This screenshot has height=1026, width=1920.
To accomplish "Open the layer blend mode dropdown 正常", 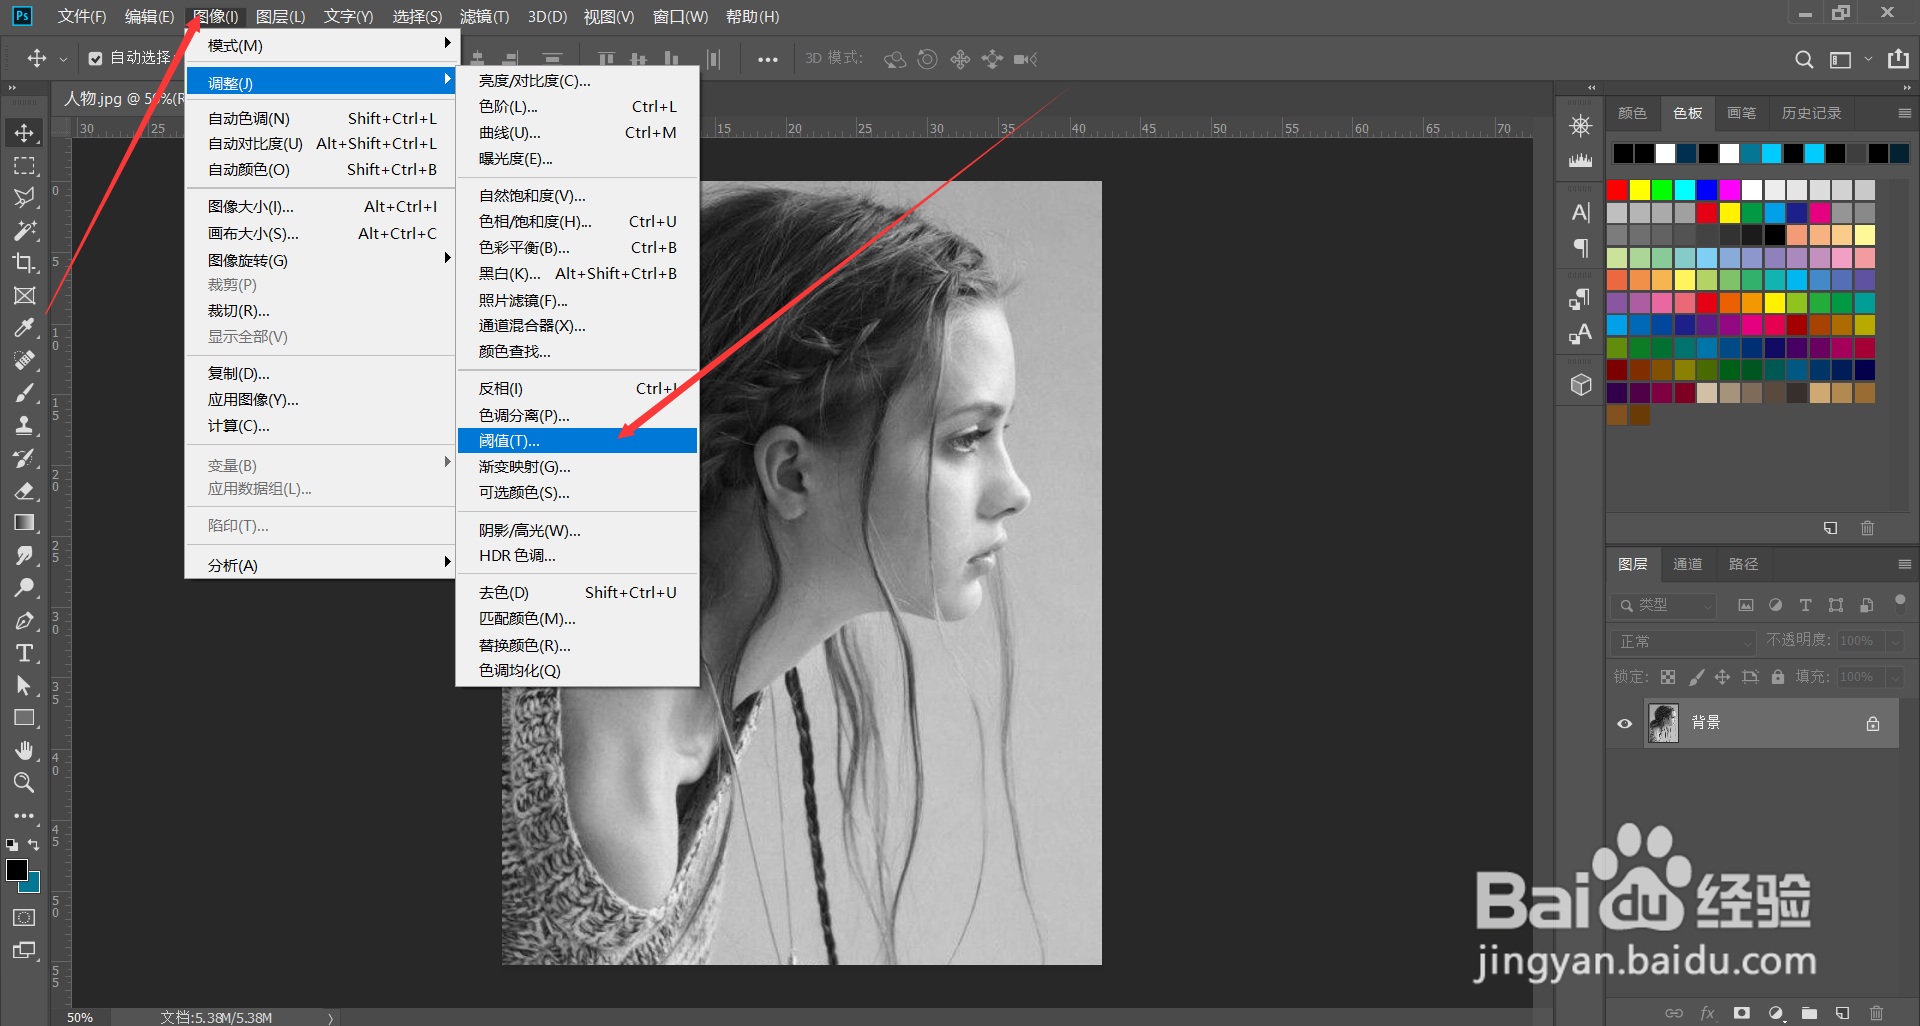I will [x=1683, y=641].
